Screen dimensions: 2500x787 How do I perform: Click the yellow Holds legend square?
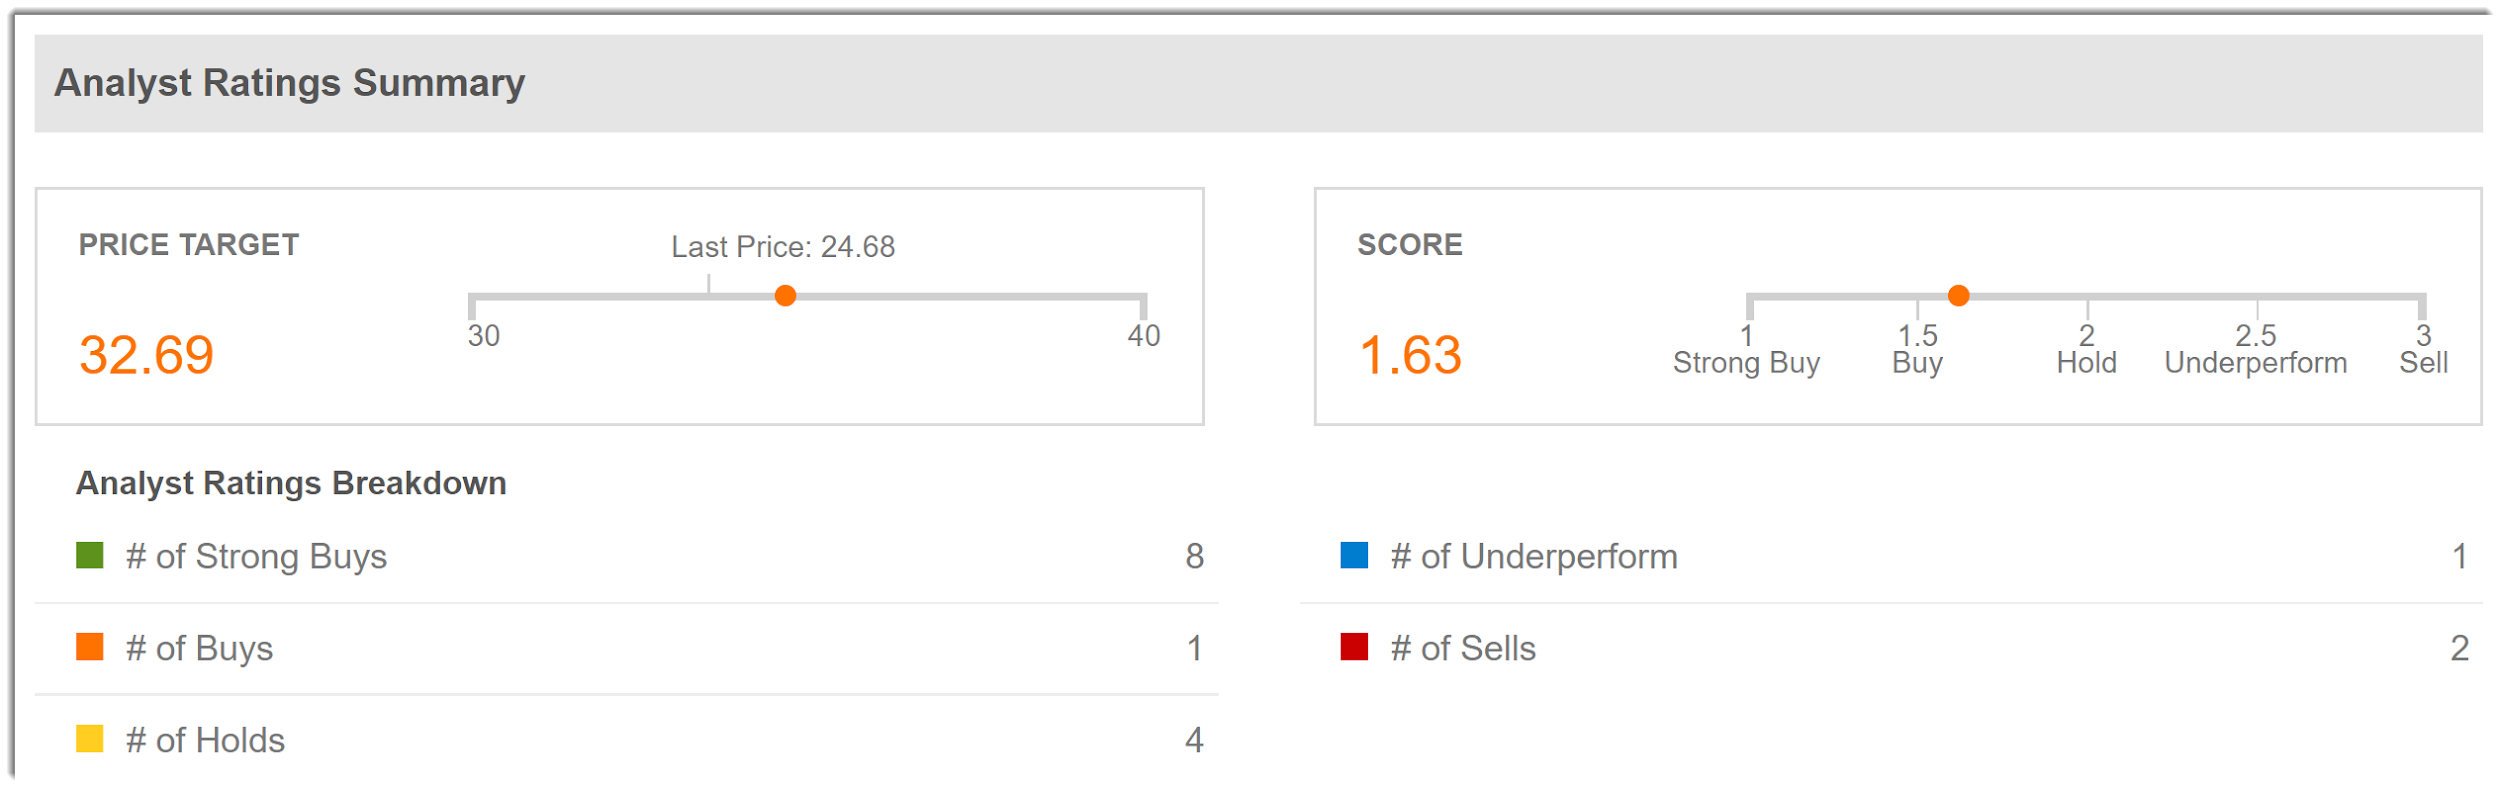pyautogui.click(x=90, y=739)
